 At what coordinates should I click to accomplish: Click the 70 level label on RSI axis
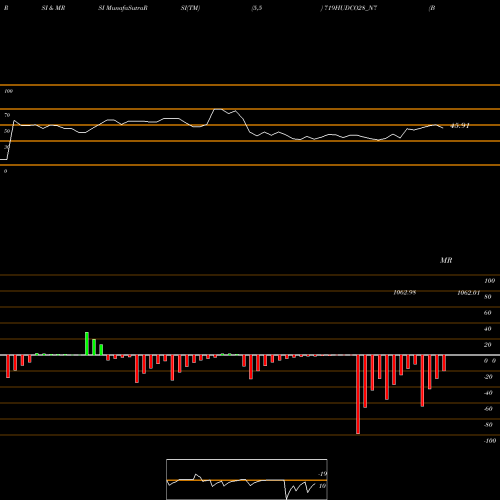tap(7, 115)
